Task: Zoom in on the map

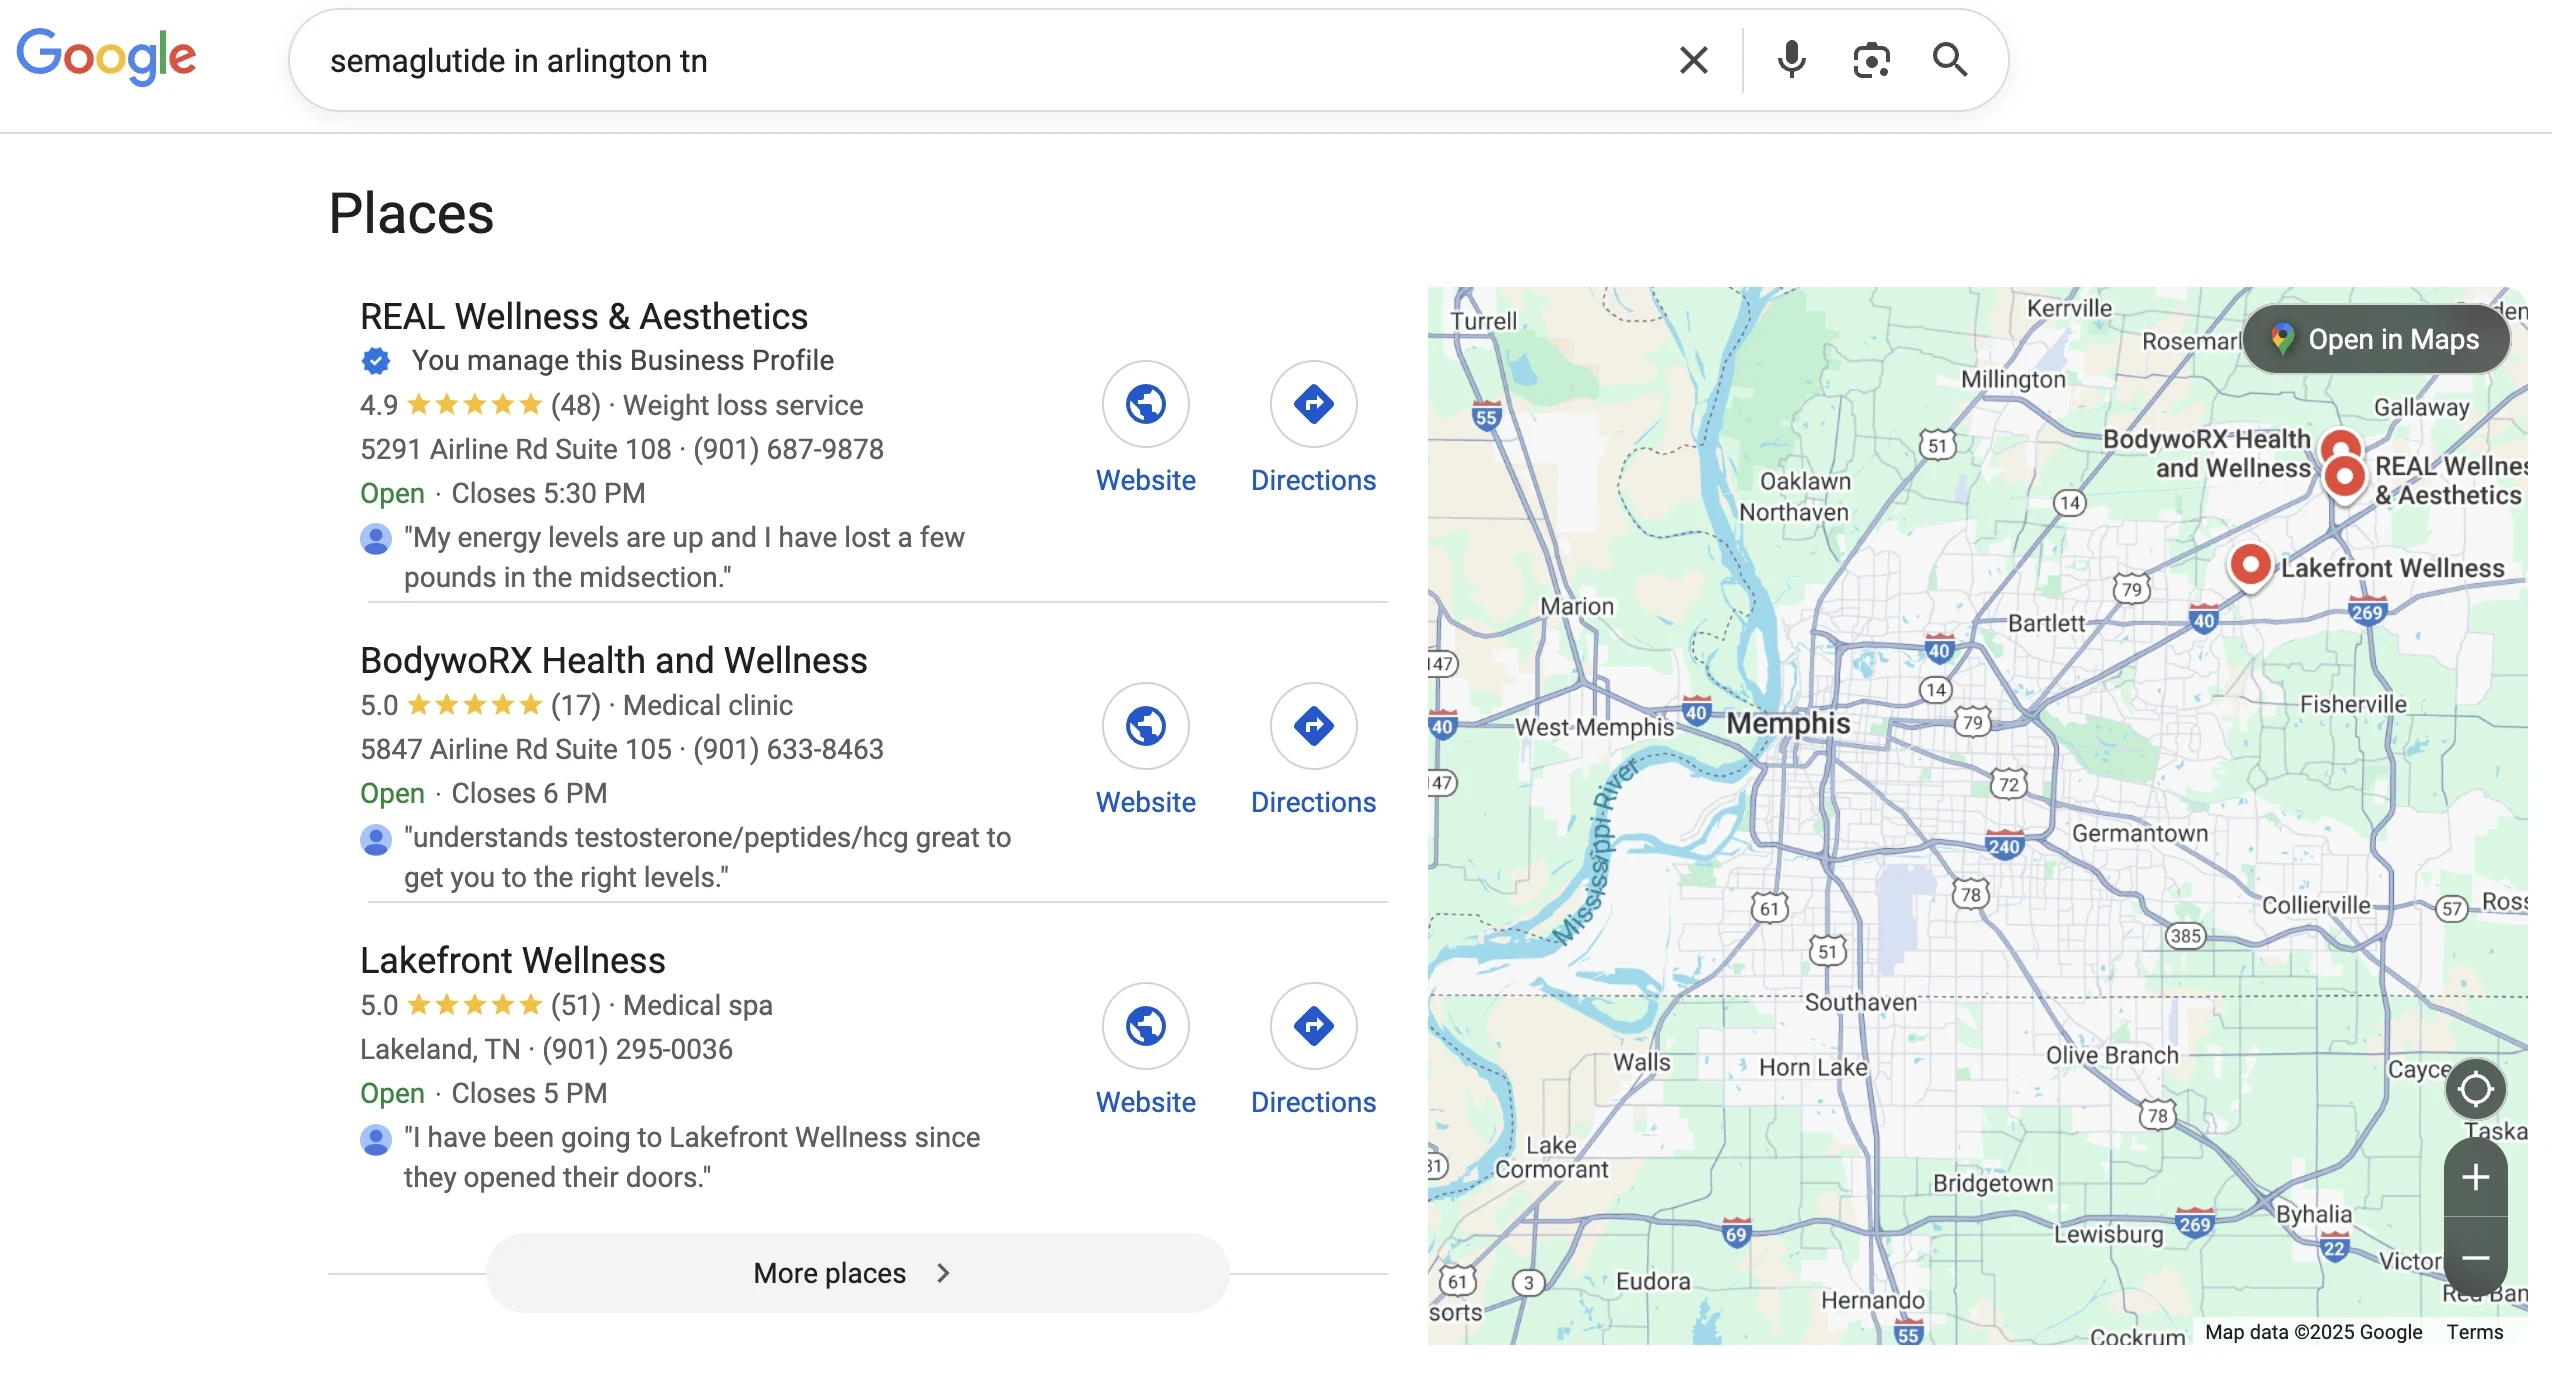Action: 2475,1177
